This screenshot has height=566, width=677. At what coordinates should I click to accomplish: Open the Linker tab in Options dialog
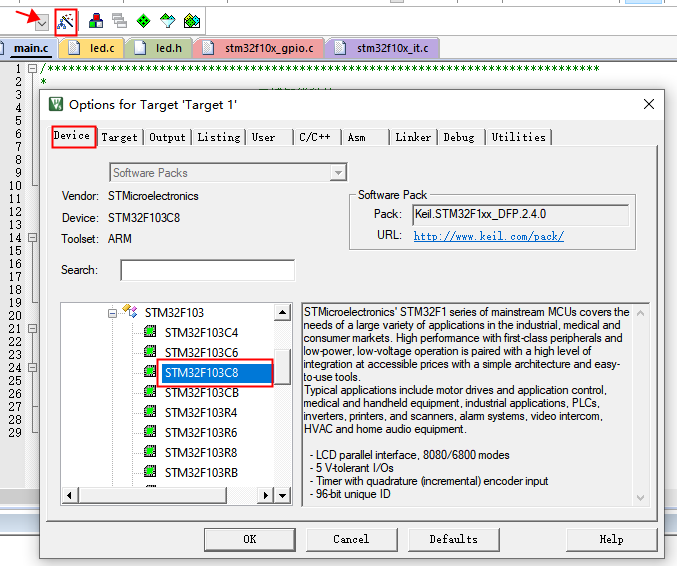point(413,137)
